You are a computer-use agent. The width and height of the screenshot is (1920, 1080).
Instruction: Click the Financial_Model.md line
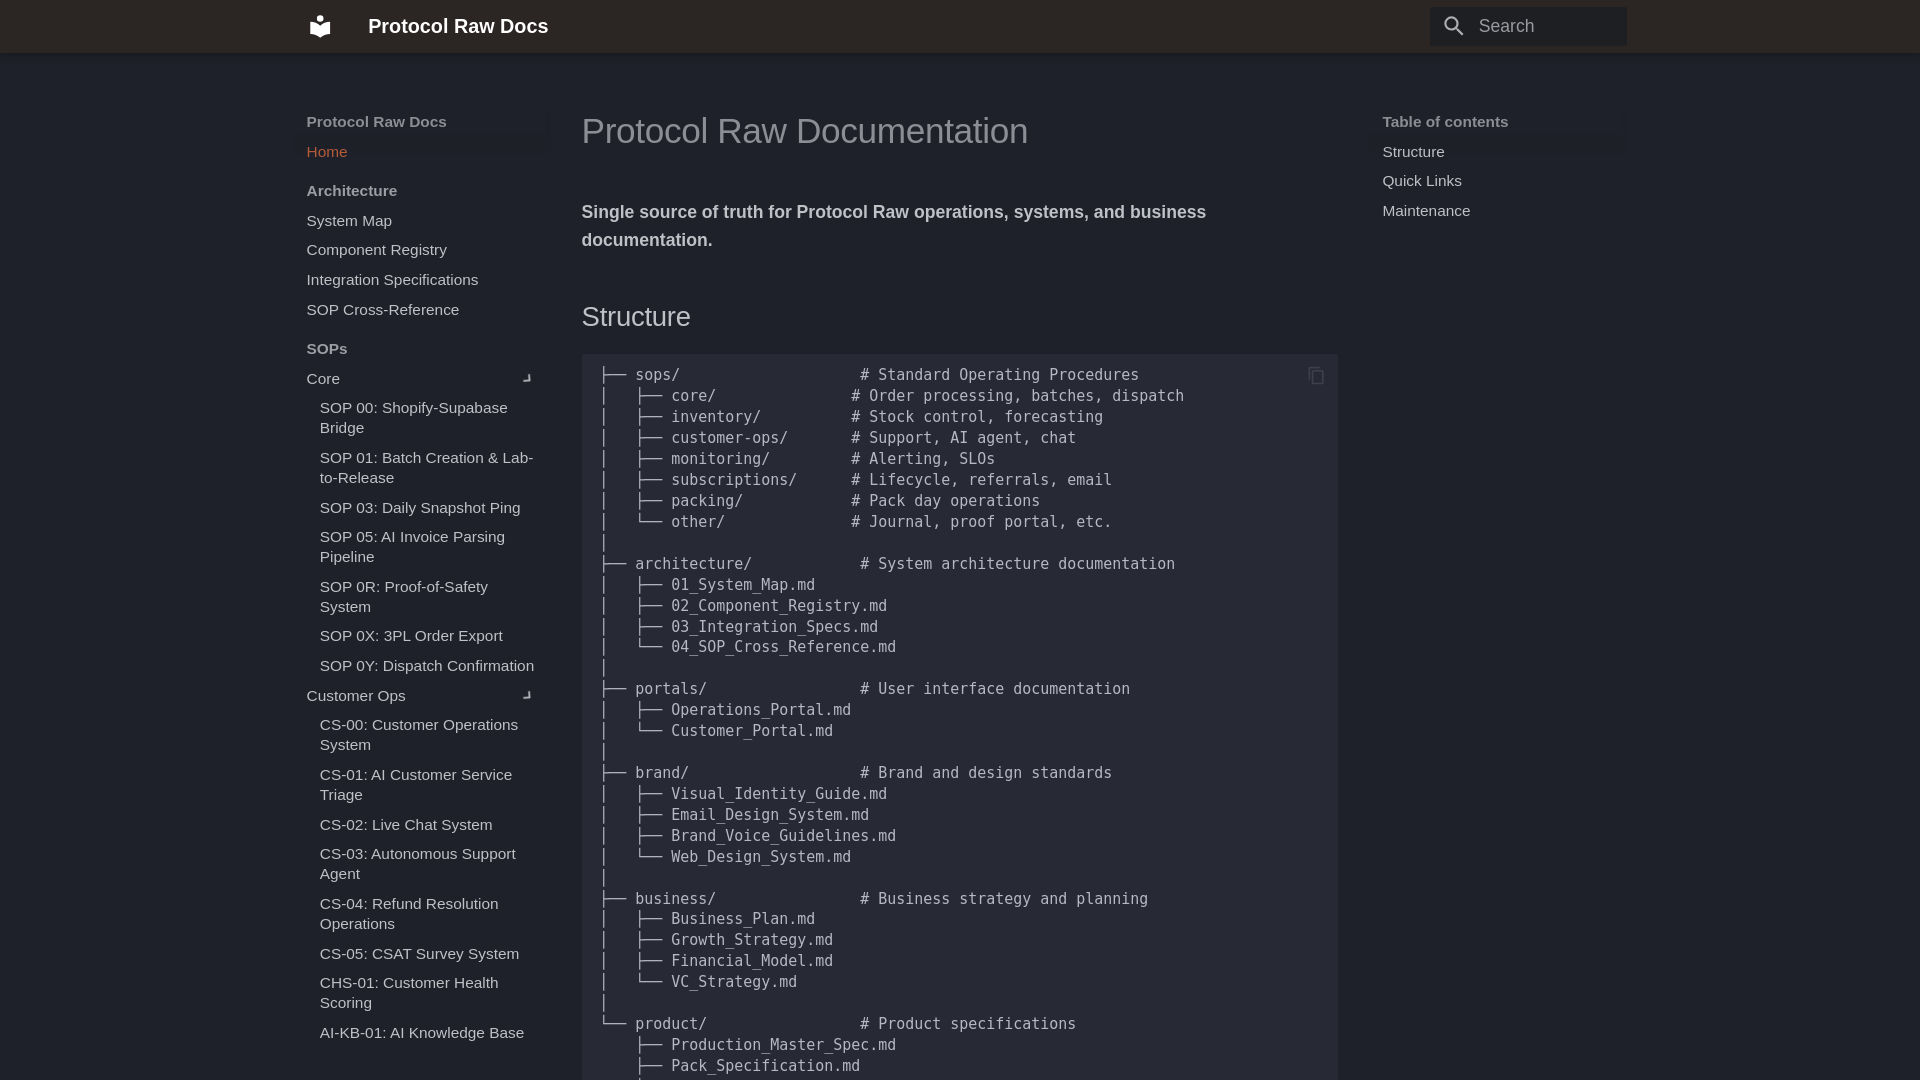tap(752, 961)
